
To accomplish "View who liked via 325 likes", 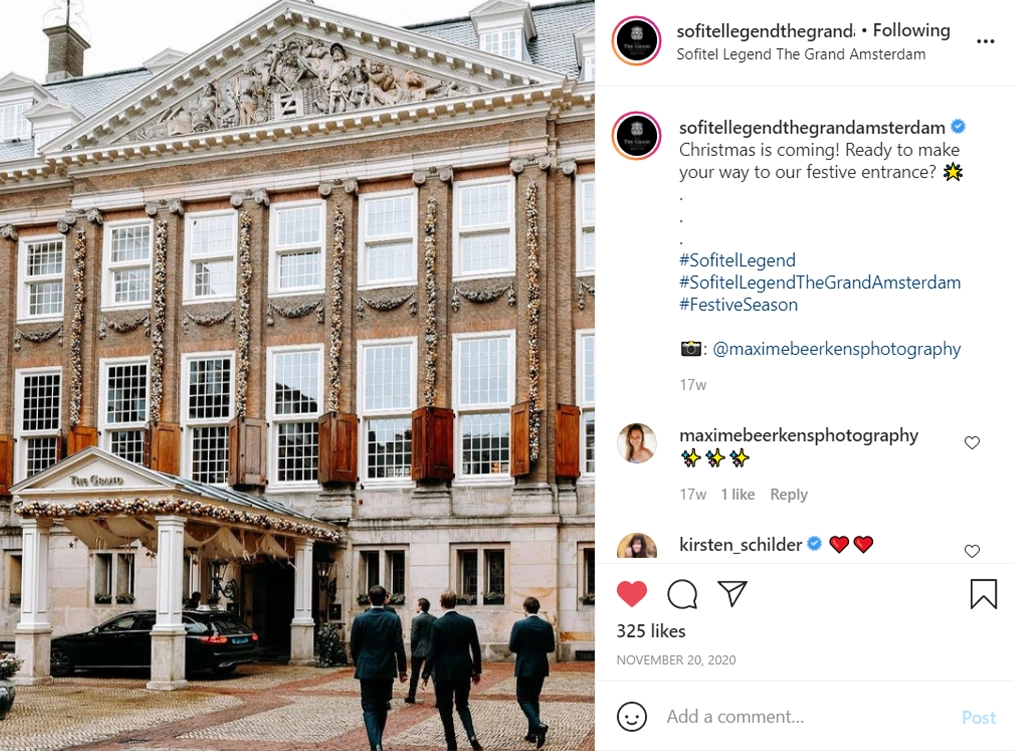I will coord(651,631).
